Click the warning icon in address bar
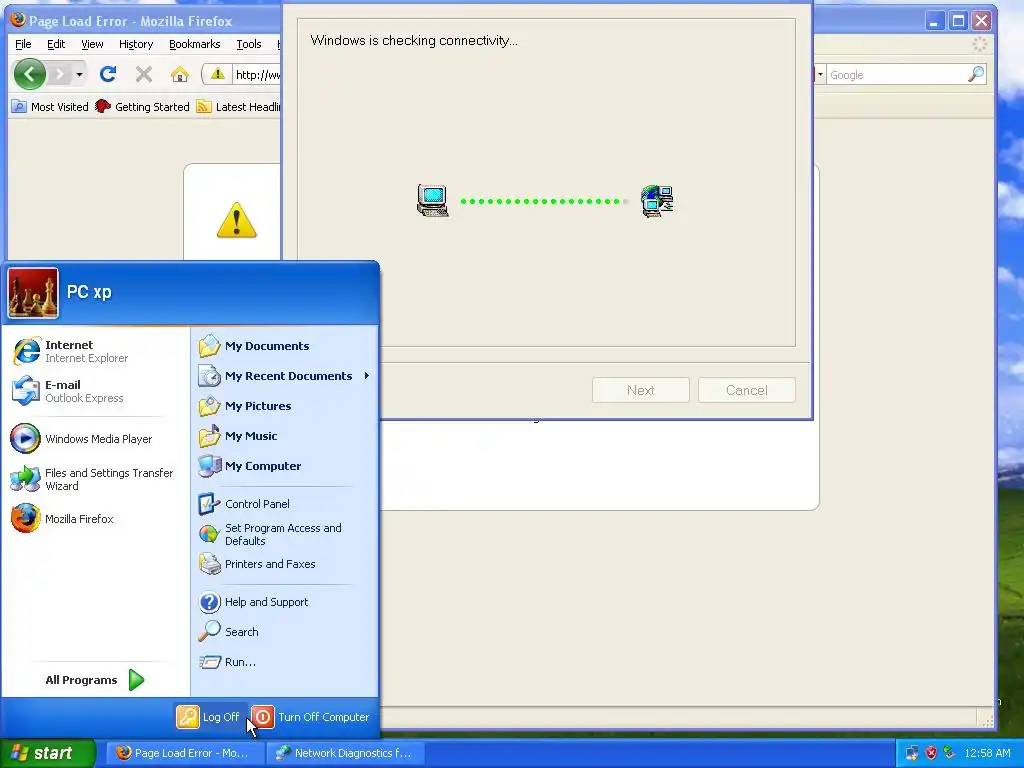1024x768 pixels. (217, 74)
